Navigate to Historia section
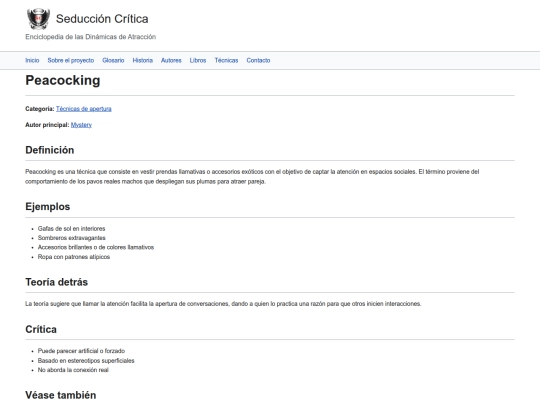The width and height of the screenshot is (540, 405). [x=143, y=60]
